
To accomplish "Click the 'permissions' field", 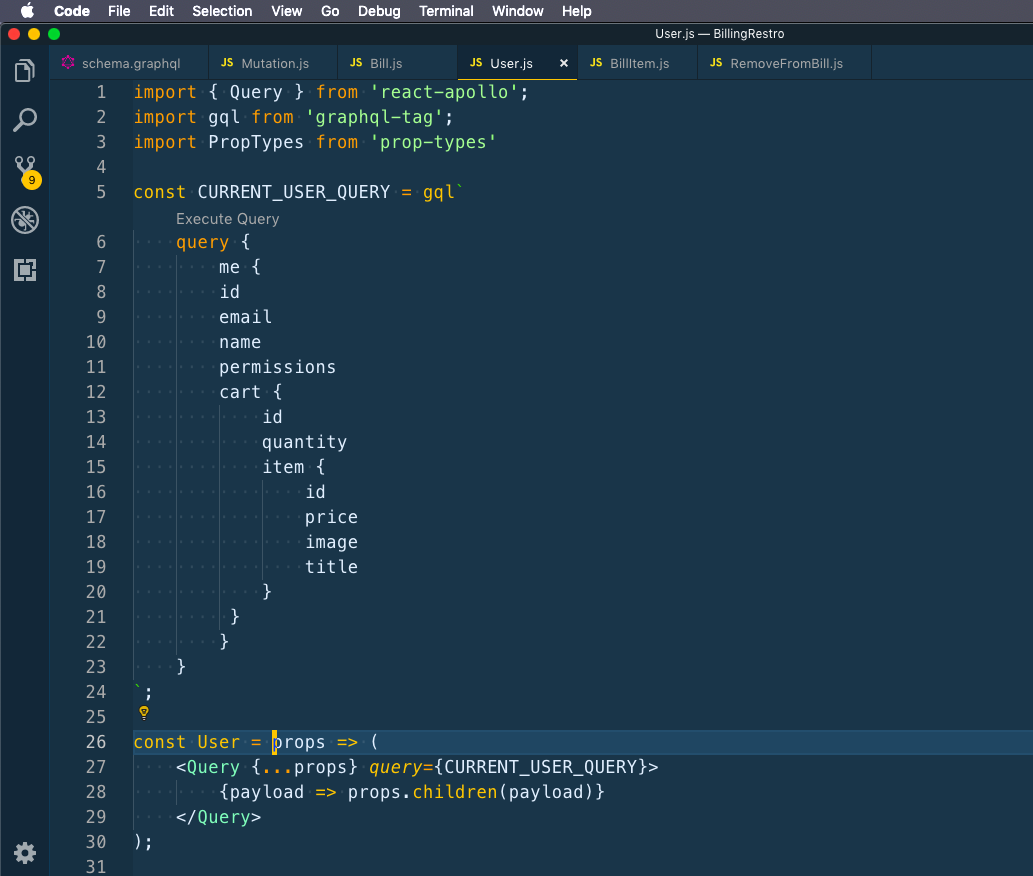I will coord(277,367).
